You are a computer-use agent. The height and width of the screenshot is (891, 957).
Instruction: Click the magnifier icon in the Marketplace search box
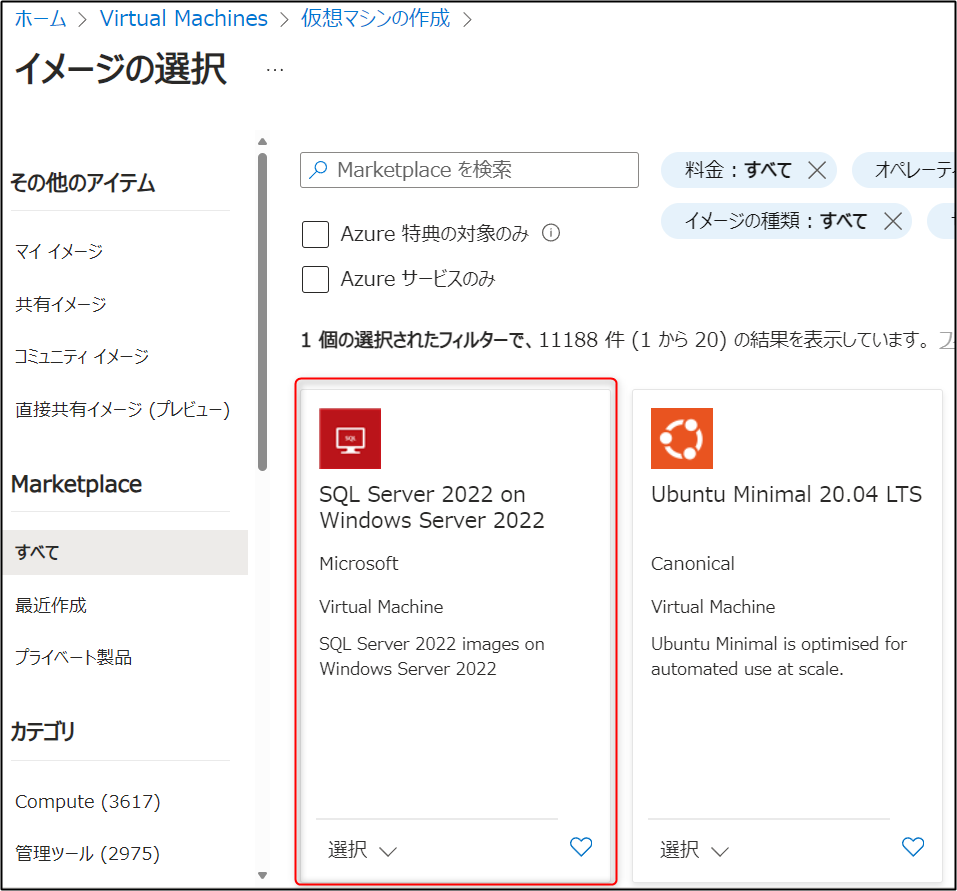click(318, 169)
